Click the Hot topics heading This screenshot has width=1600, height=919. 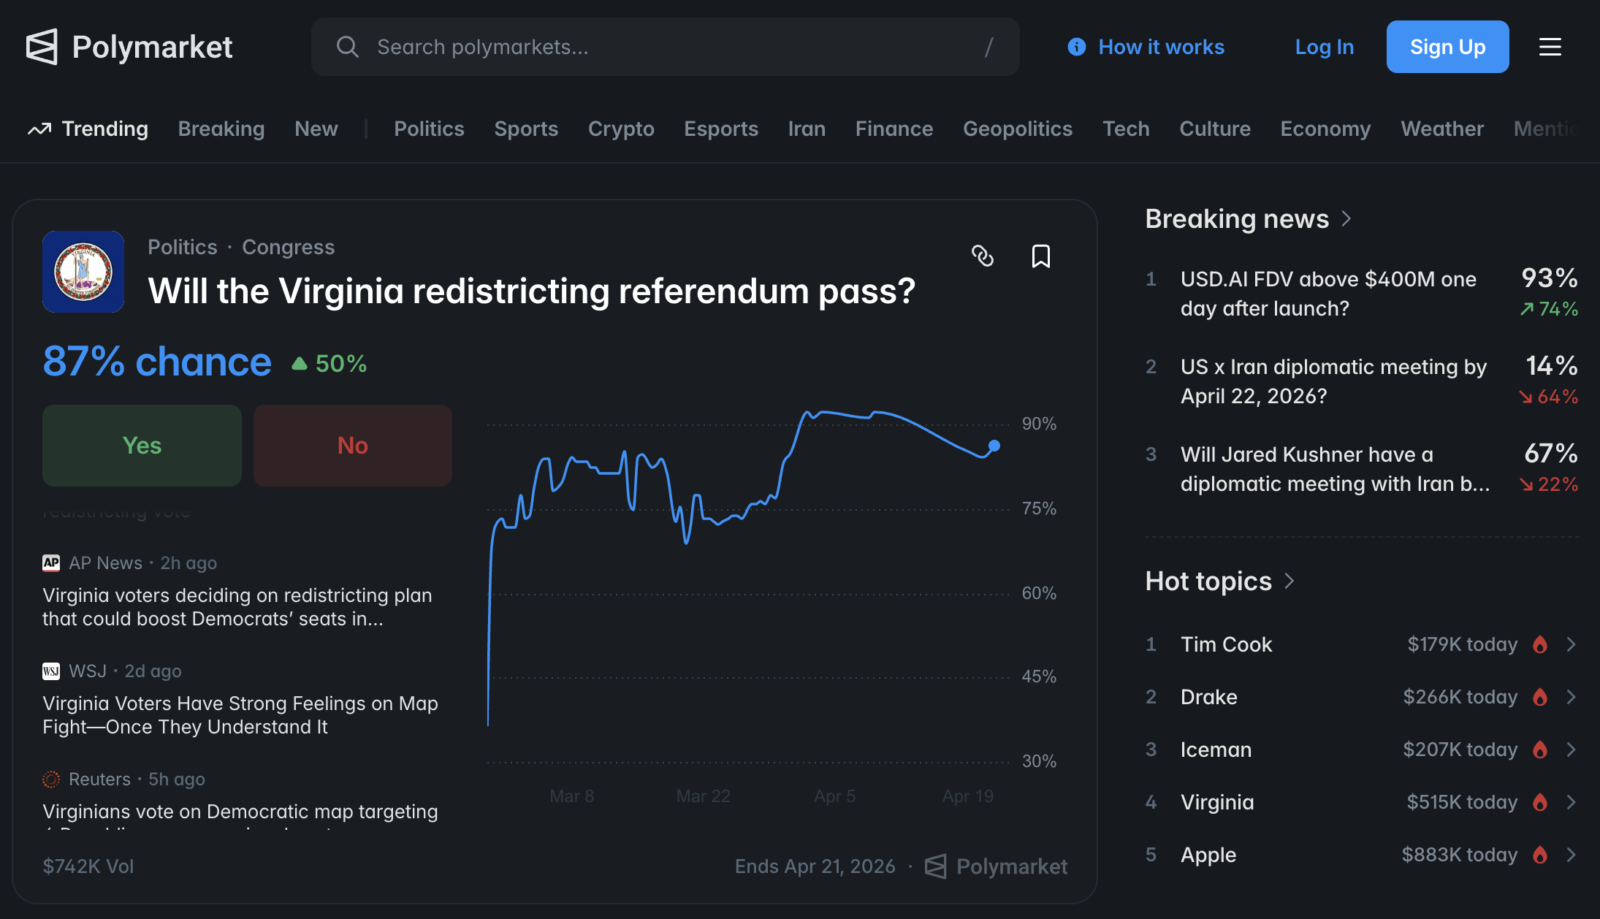coord(1208,581)
